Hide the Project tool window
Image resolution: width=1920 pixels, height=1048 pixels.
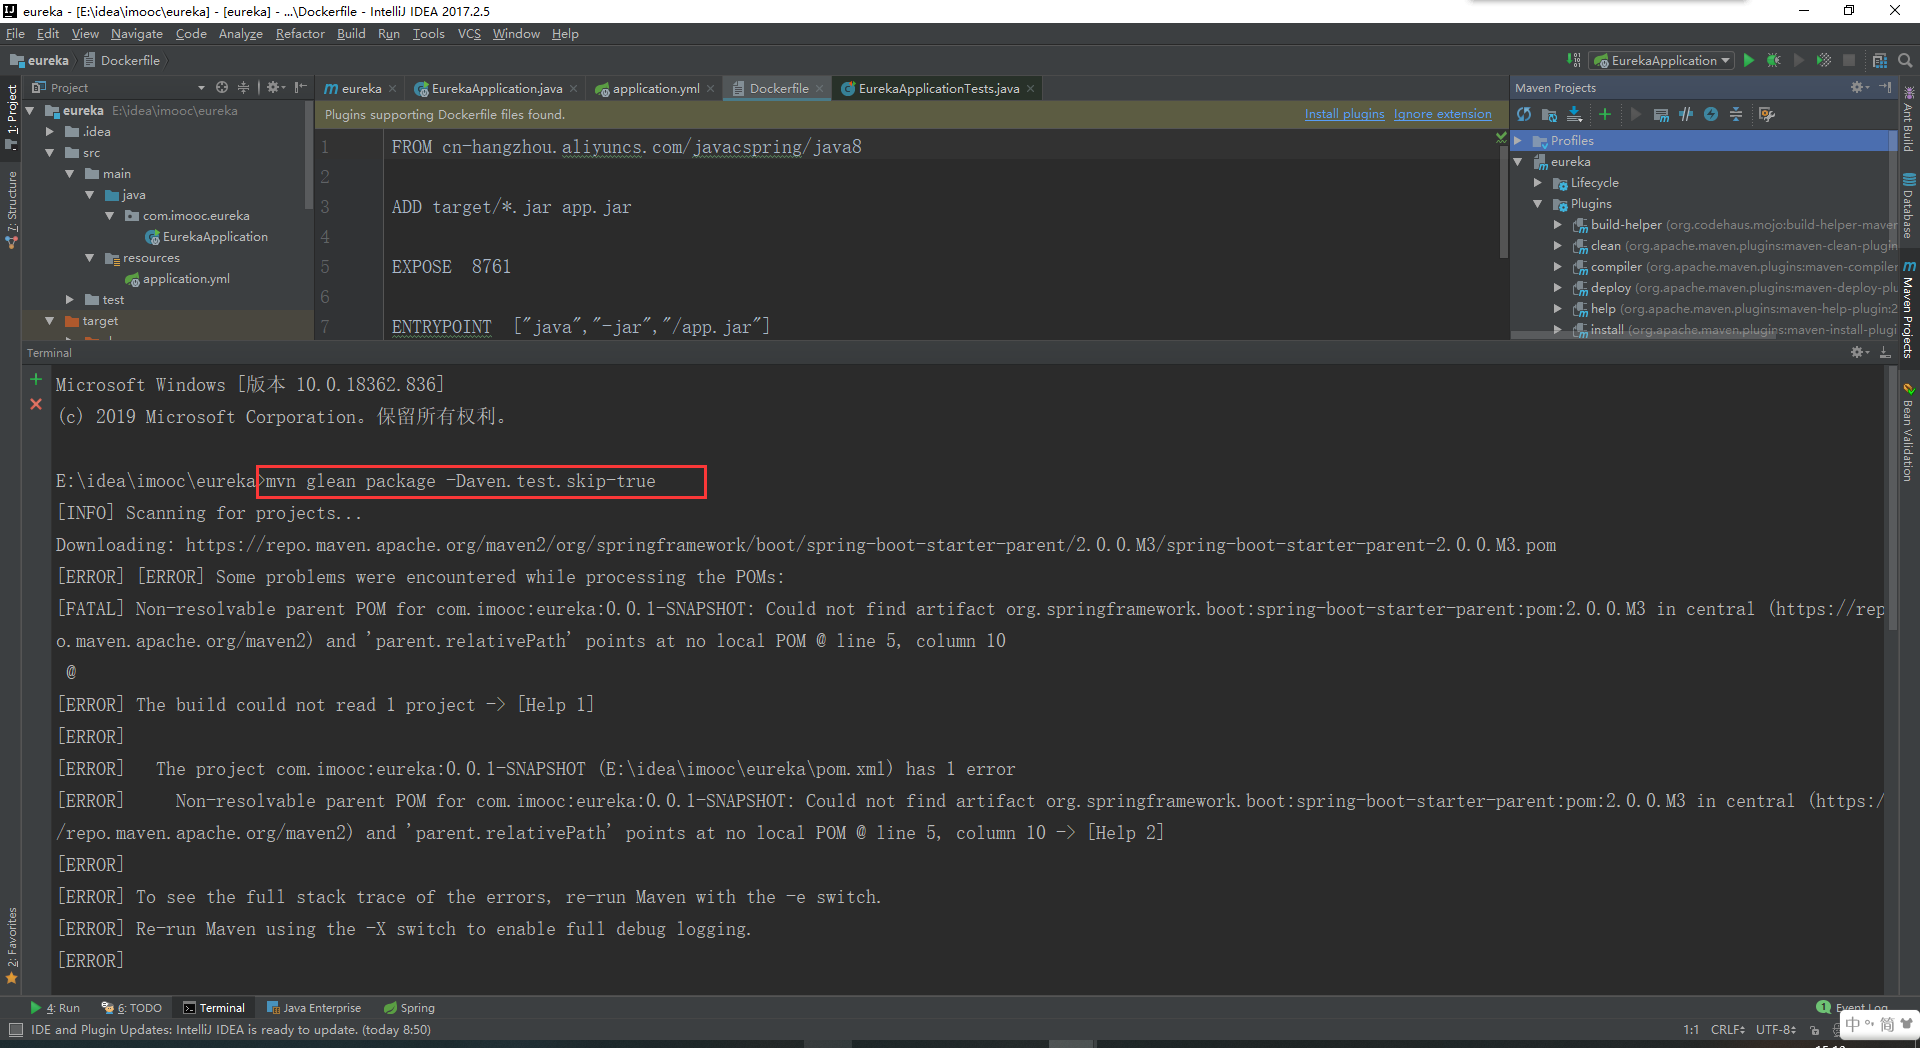pos(301,88)
